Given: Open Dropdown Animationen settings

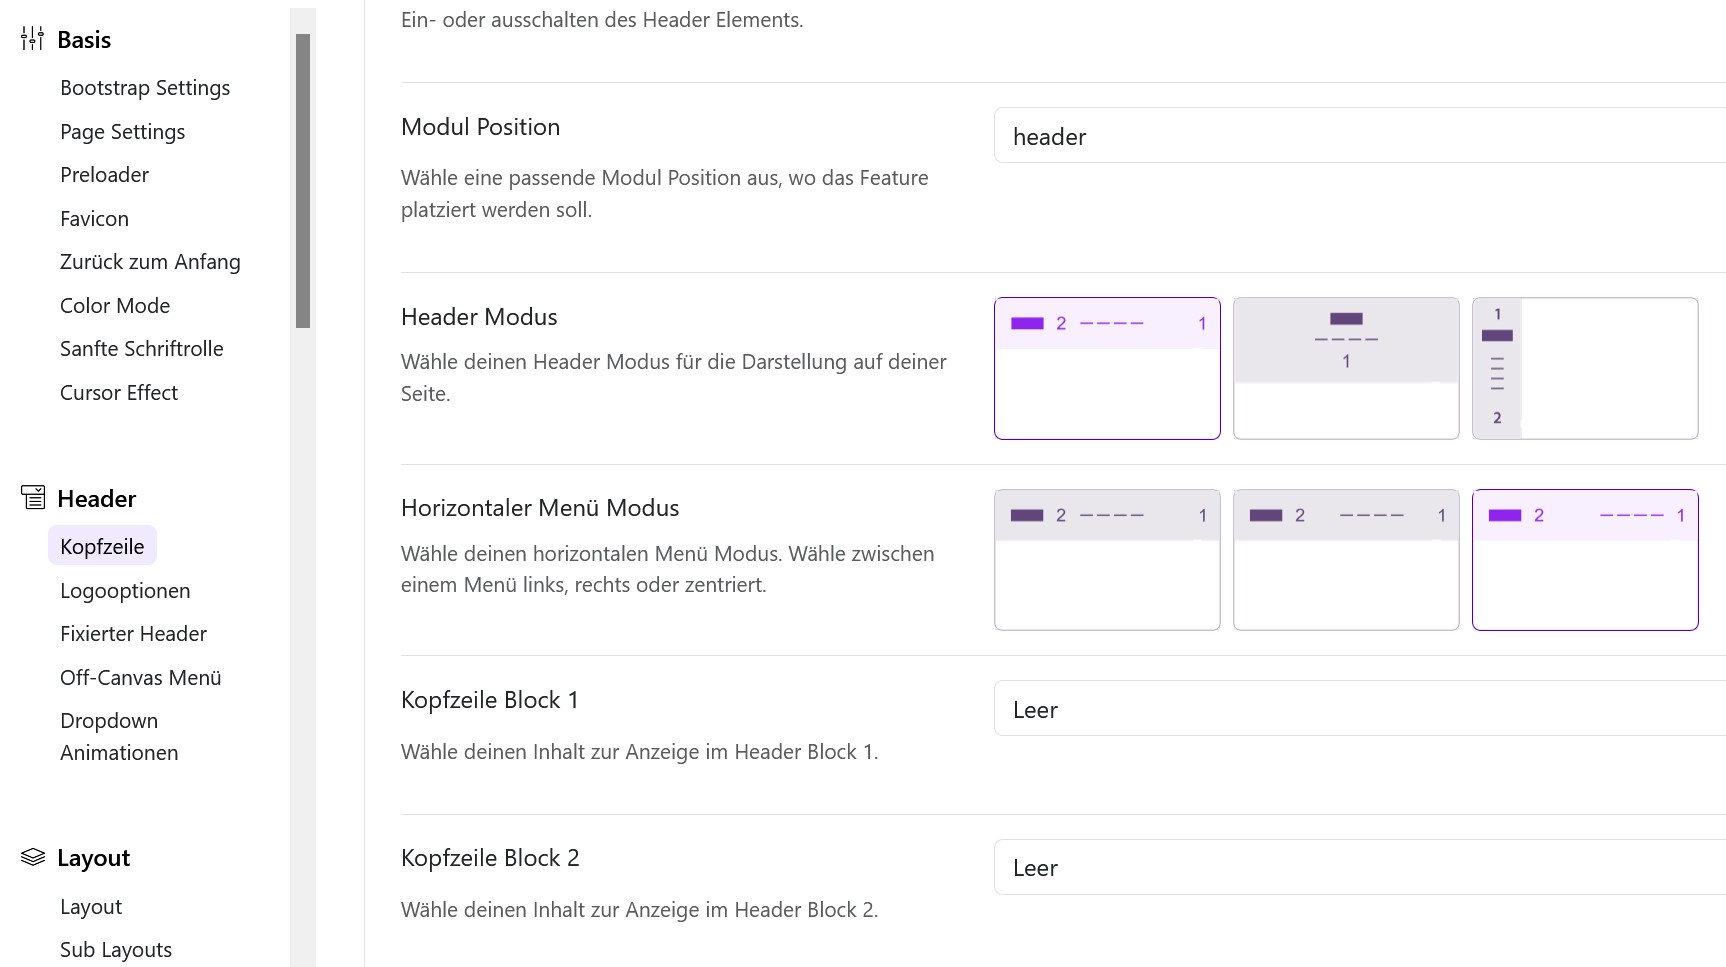Looking at the screenshot, I should 118,736.
